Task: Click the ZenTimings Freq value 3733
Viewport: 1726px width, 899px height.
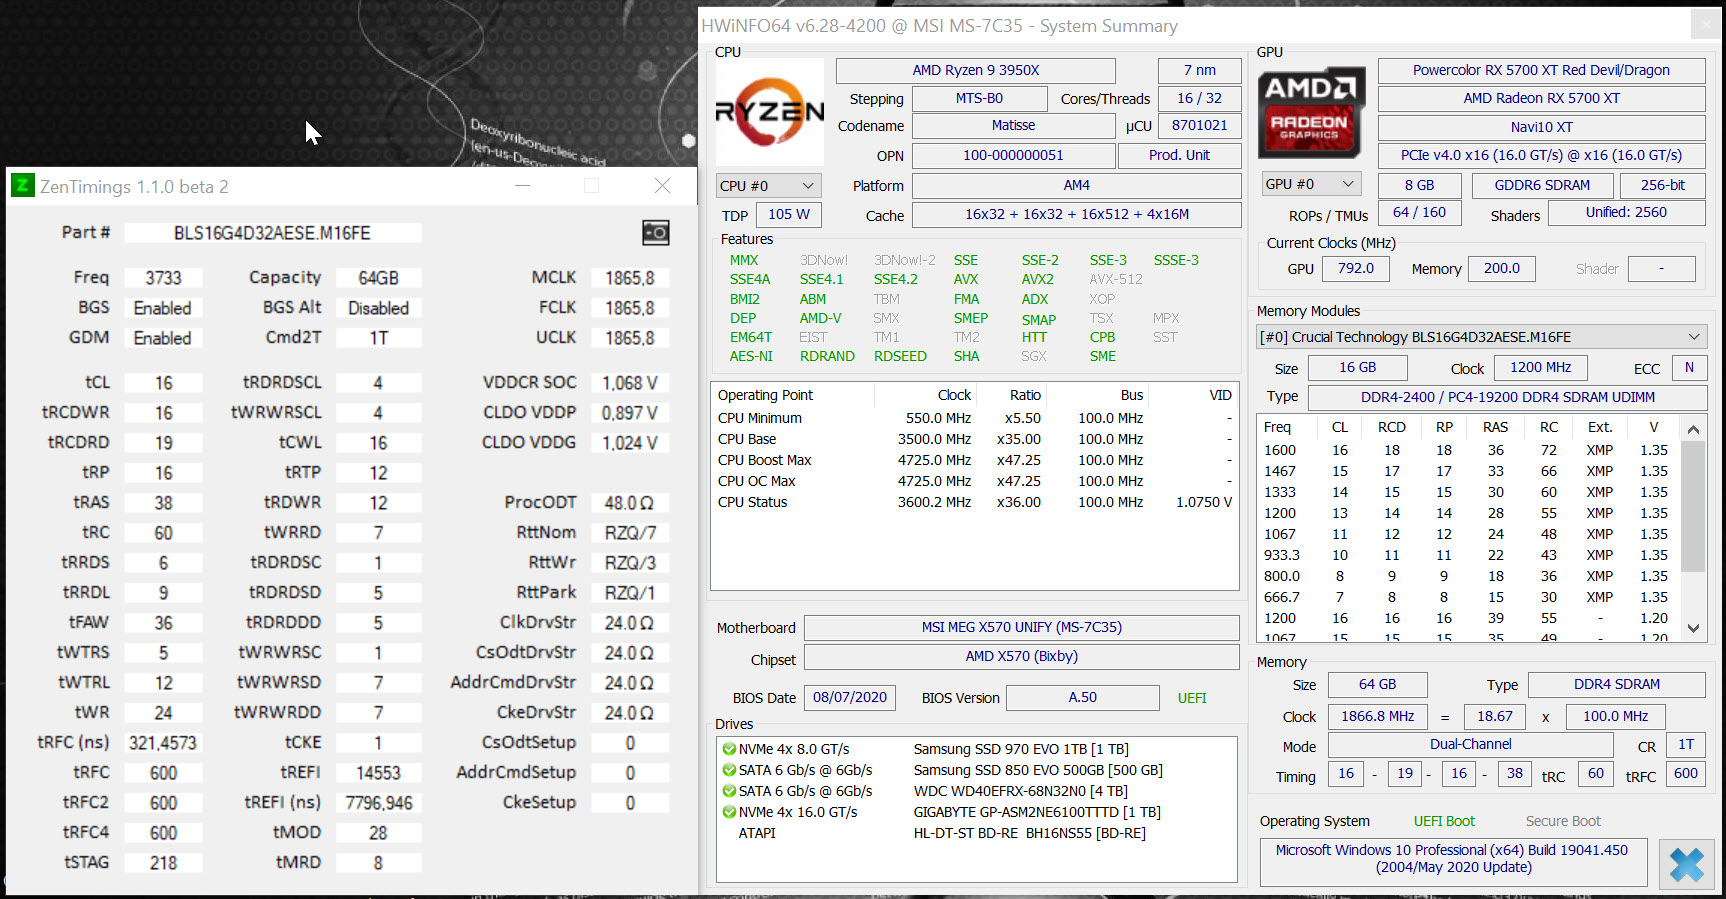Action: point(163,278)
